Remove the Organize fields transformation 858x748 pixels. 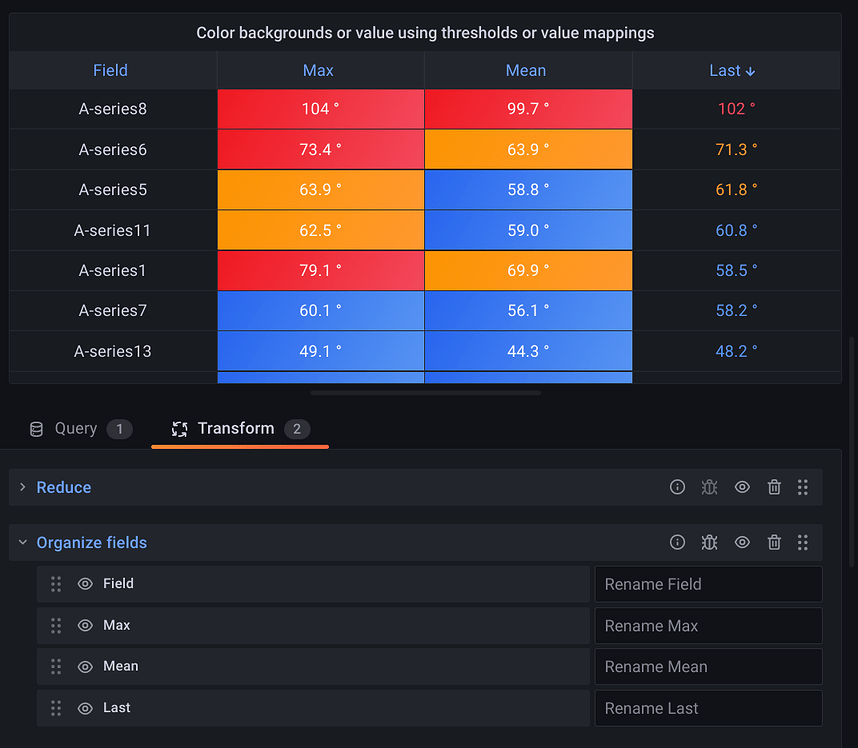point(774,542)
